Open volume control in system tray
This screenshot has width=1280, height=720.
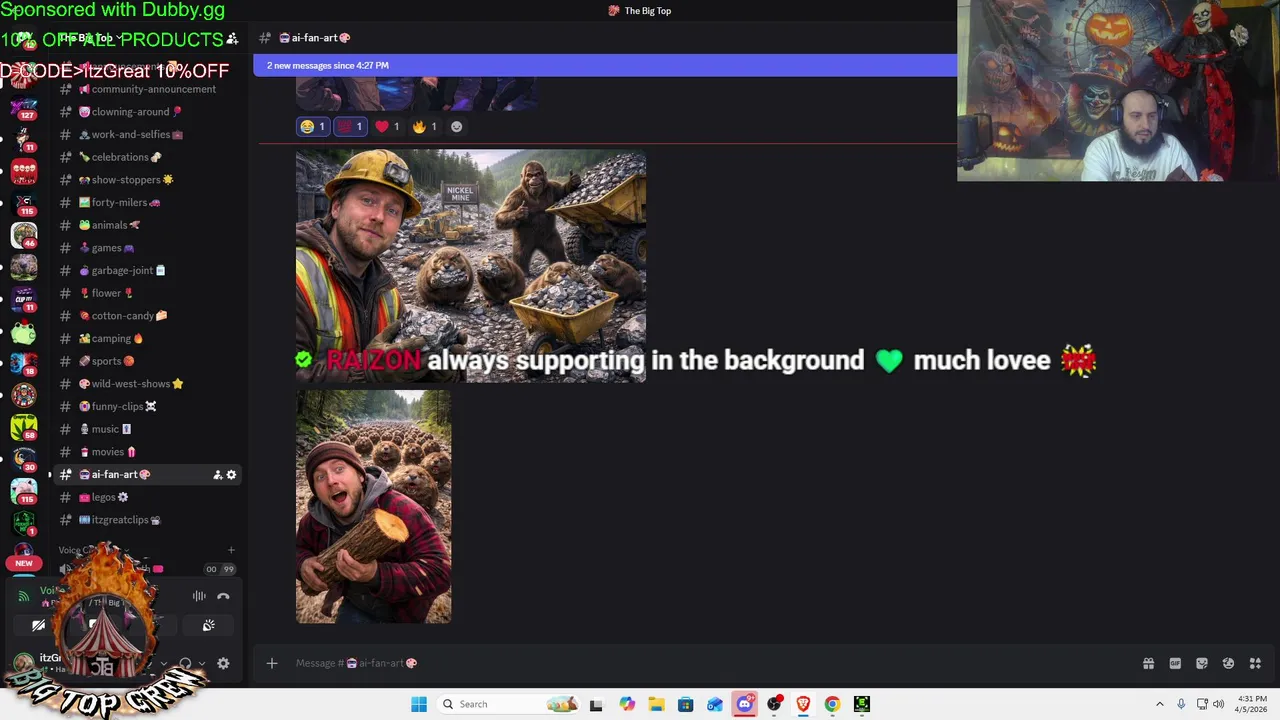(x=1218, y=704)
